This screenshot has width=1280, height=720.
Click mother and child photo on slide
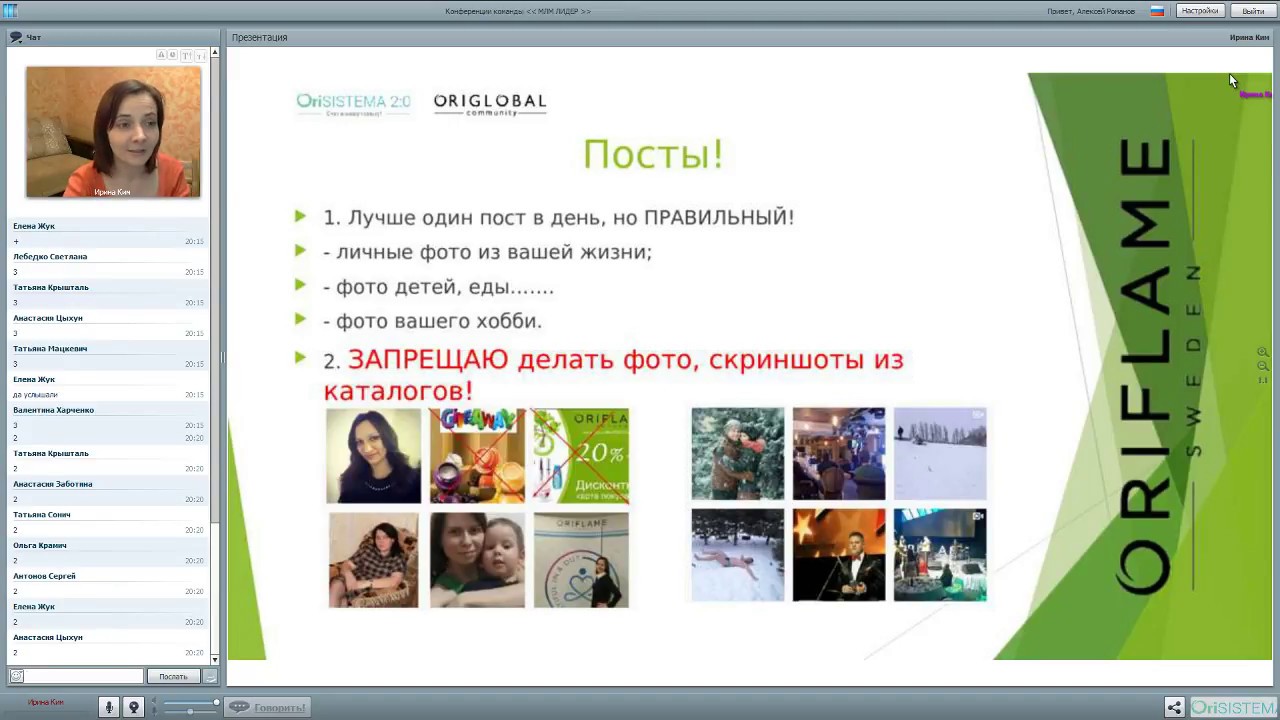click(477, 560)
